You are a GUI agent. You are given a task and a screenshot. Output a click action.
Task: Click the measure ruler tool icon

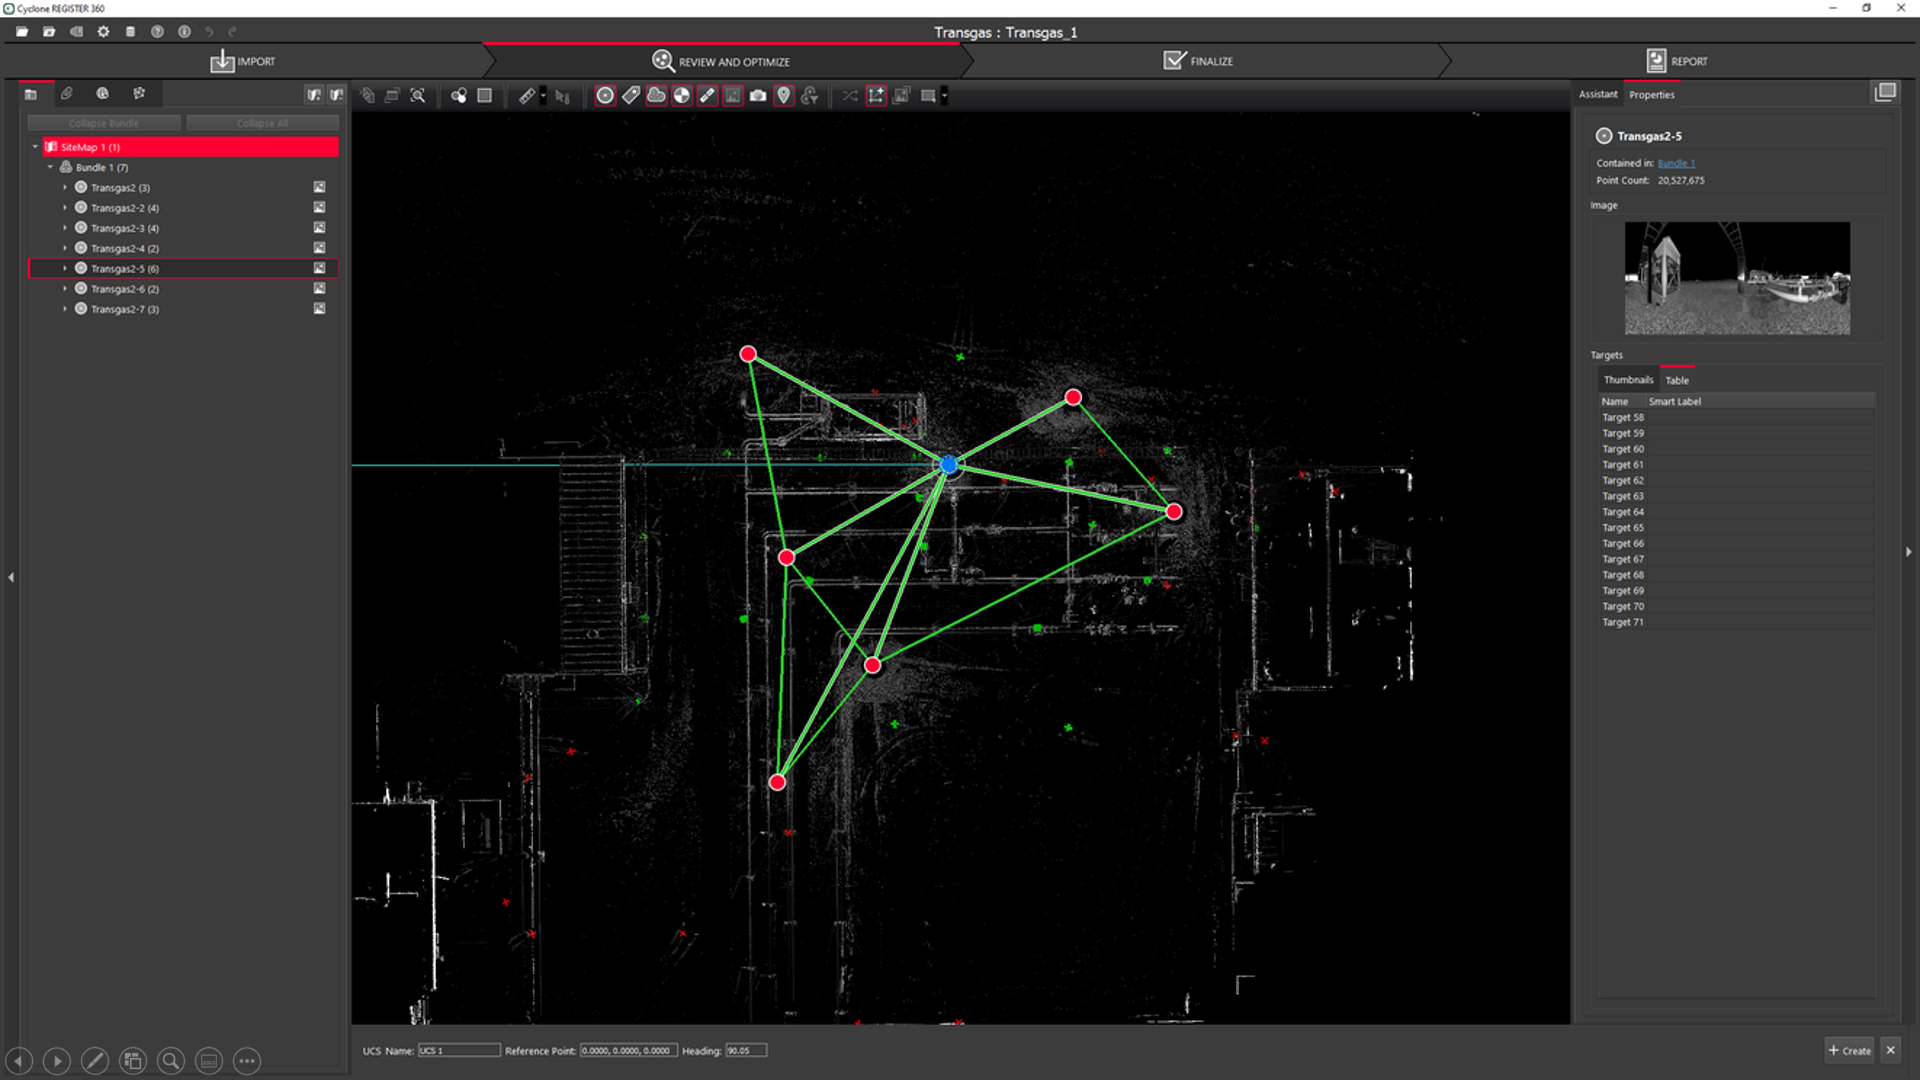[527, 96]
